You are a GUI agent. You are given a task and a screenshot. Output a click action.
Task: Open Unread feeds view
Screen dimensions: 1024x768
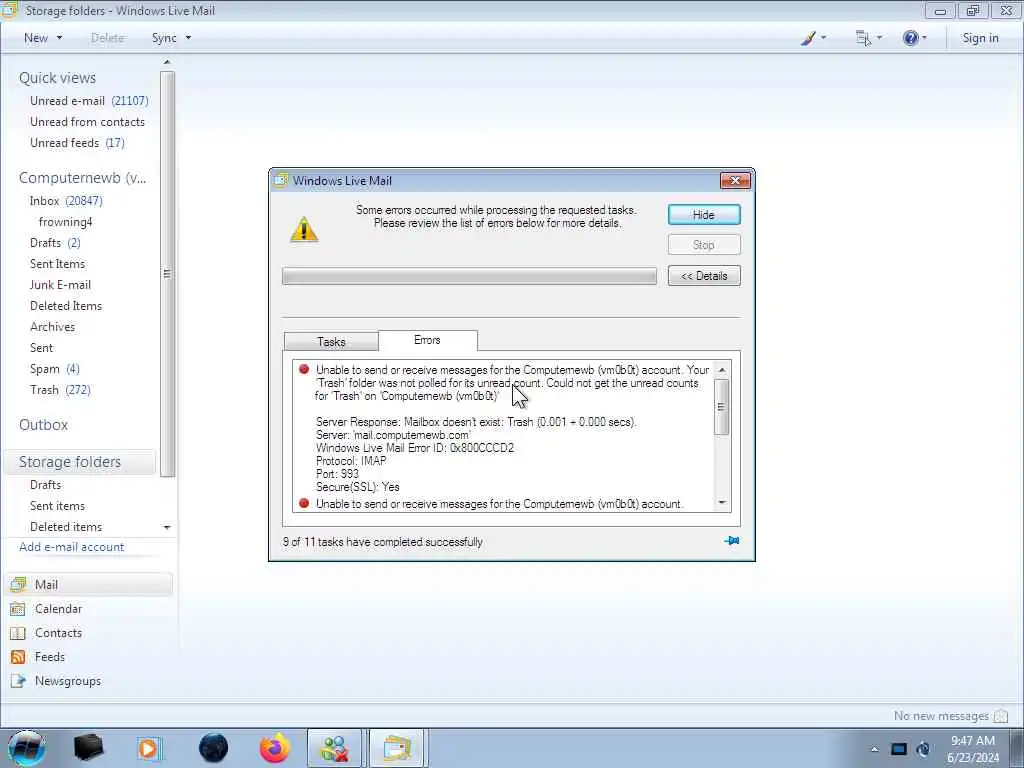coord(77,143)
